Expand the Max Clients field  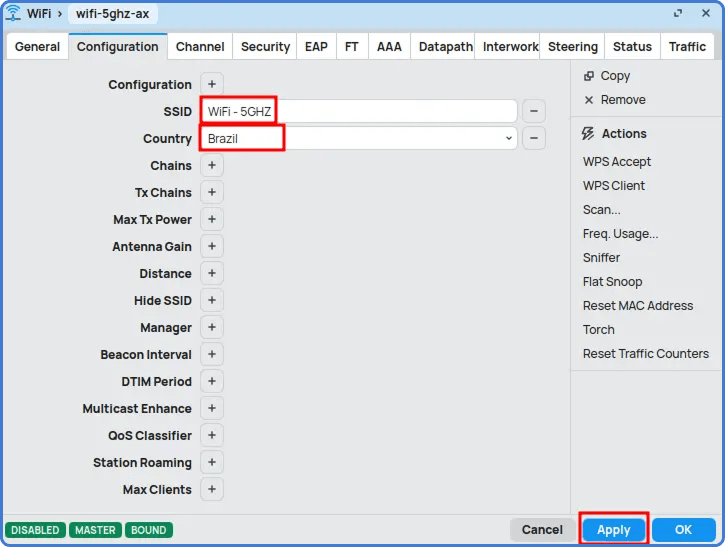[212, 489]
